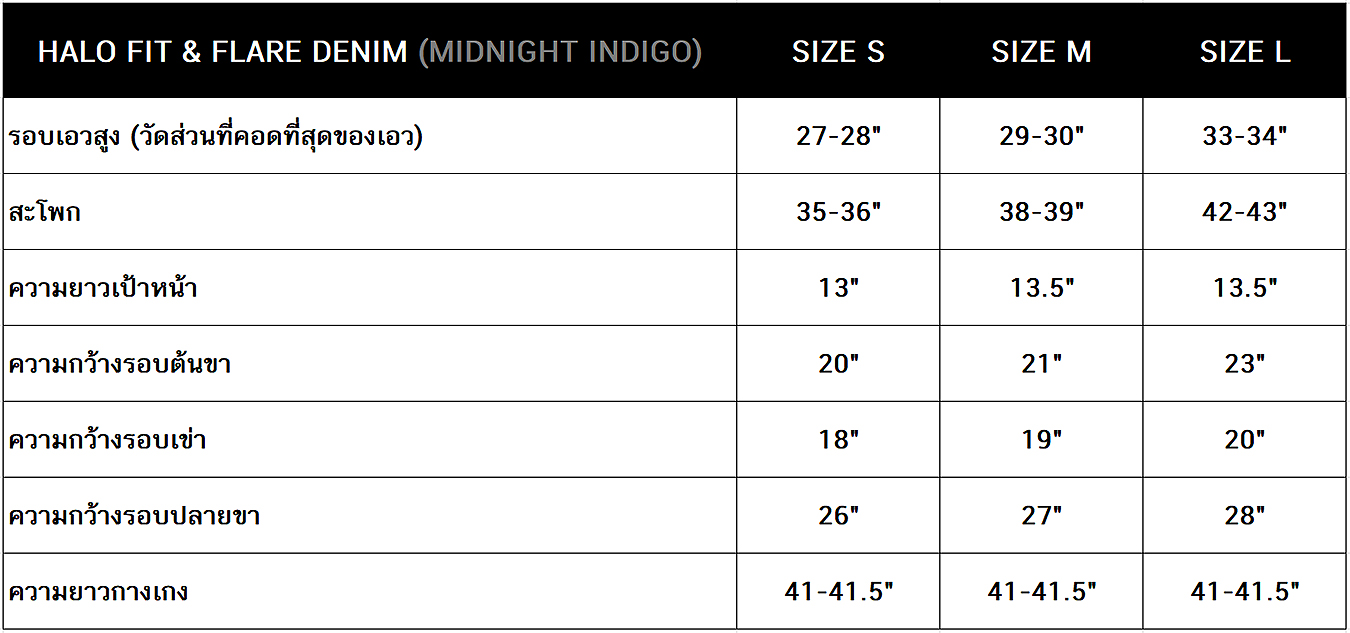This screenshot has height=633, width=1350.
Task: Select the SIZE S column header
Action: [x=838, y=52]
